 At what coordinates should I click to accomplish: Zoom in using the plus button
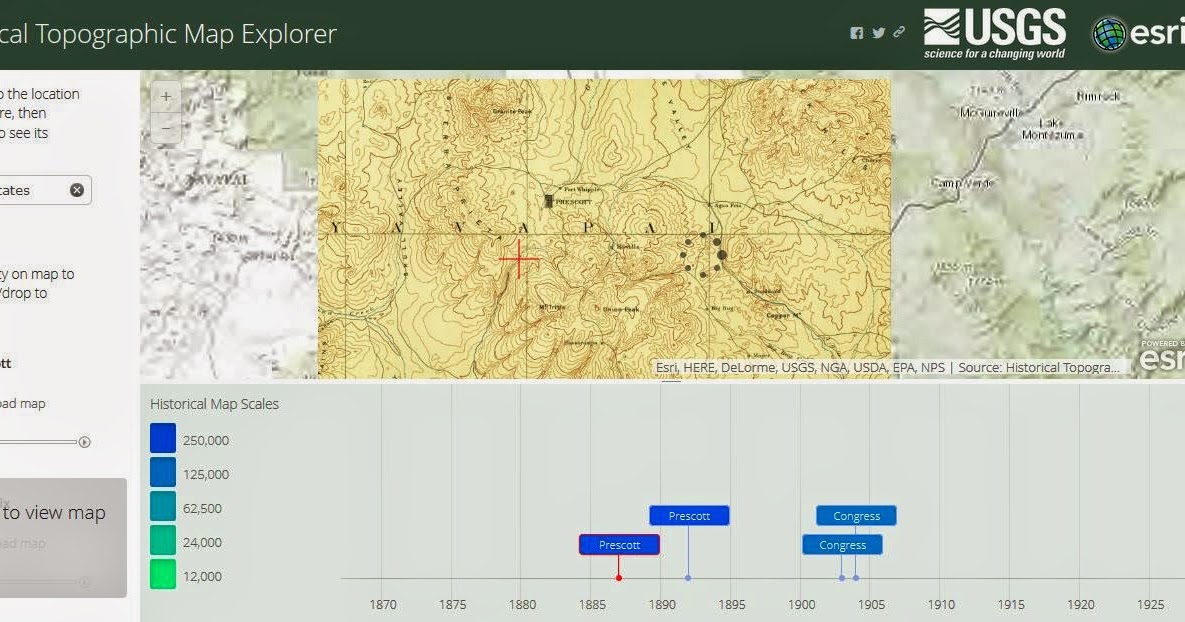click(164, 97)
